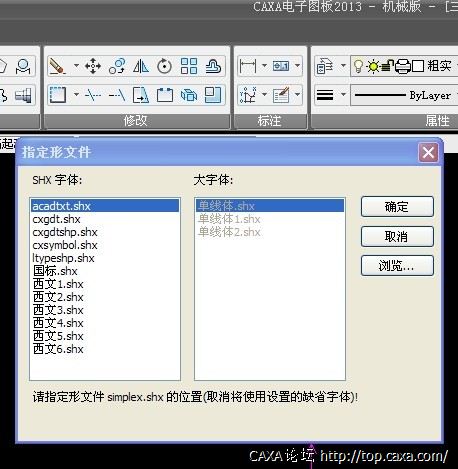The image size is (458, 469).
Task: Select 单线体2.shx in big font list
Action: 270,232
